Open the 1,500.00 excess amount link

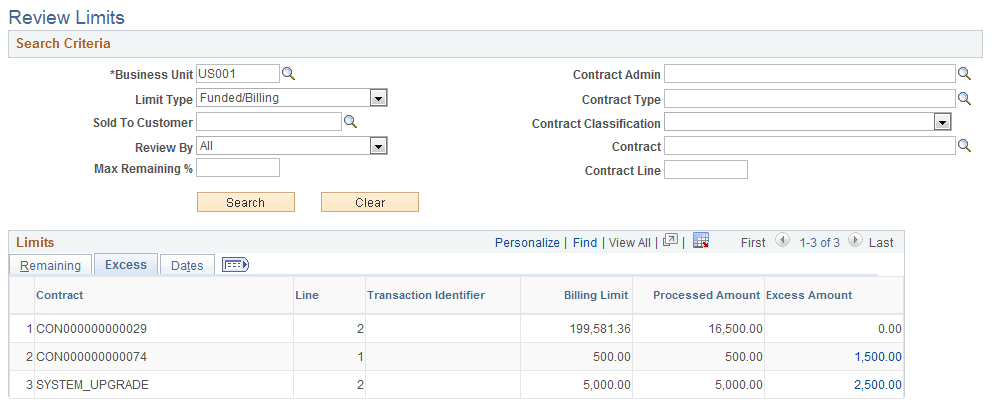click(878, 357)
